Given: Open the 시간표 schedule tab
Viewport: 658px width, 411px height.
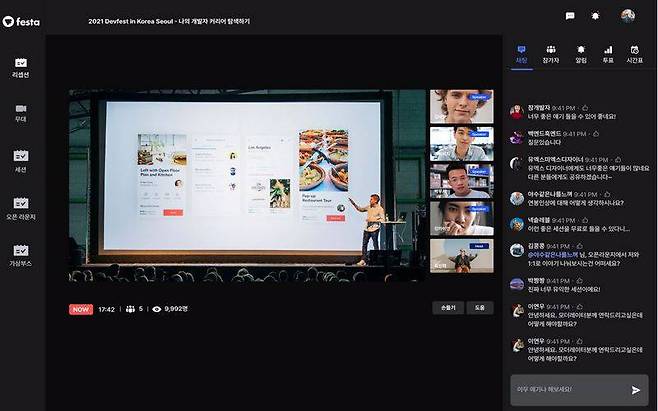Looking at the screenshot, I should click(635, 53).
